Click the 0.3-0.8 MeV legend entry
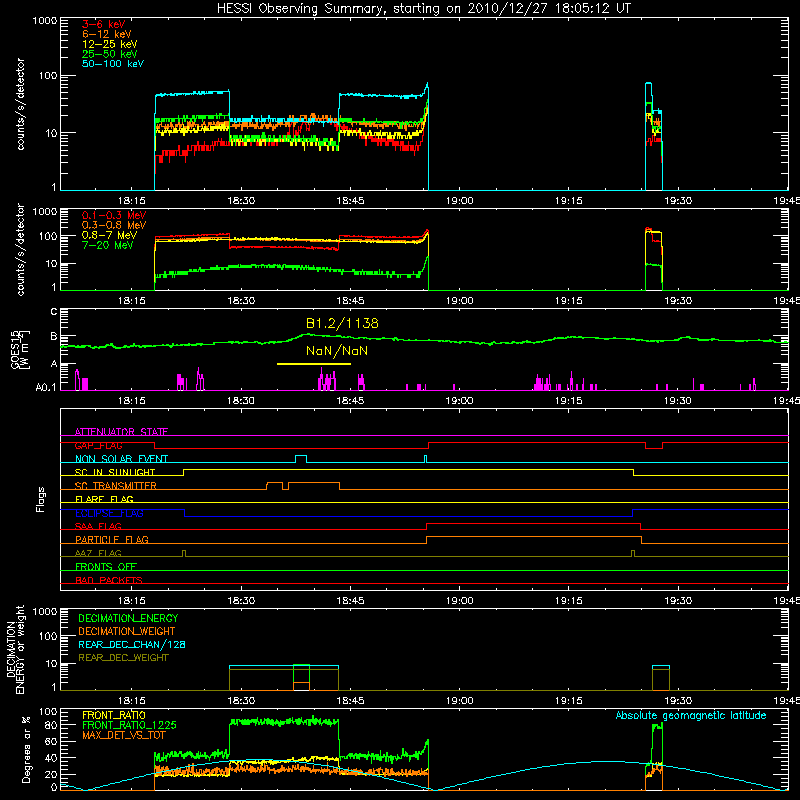Screen dimensions: 800x800 (x=114, y=225)
